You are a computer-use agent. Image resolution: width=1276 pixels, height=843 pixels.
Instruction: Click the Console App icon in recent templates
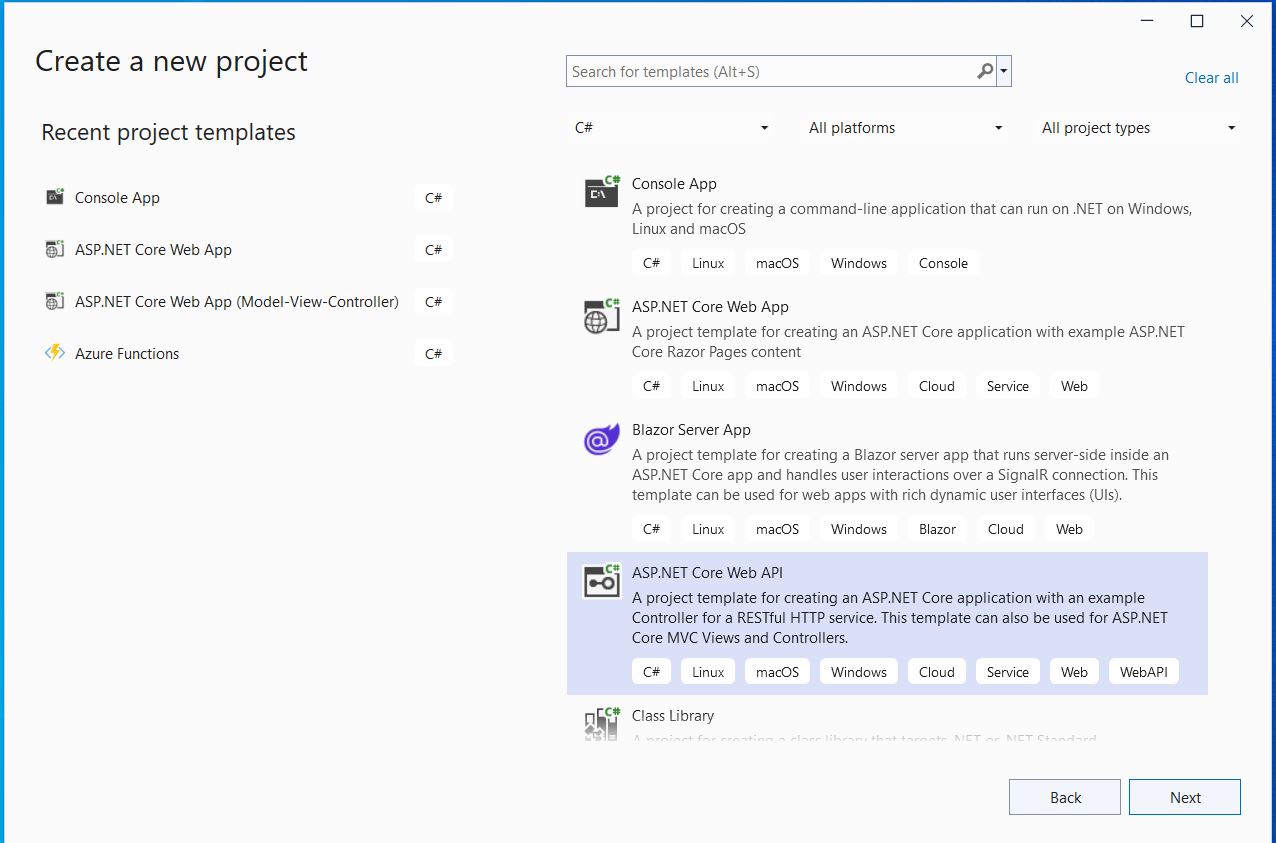click(54, 197)
